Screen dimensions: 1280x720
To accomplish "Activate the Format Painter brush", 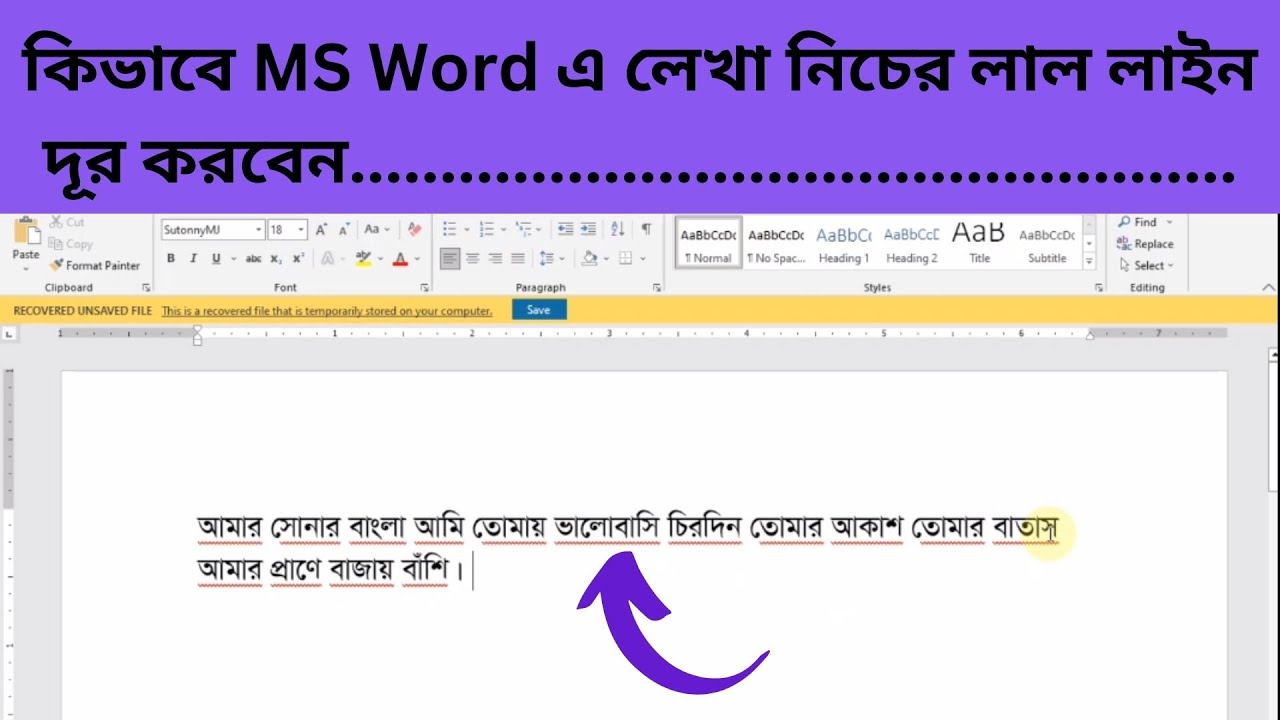I will click(94, 265).
